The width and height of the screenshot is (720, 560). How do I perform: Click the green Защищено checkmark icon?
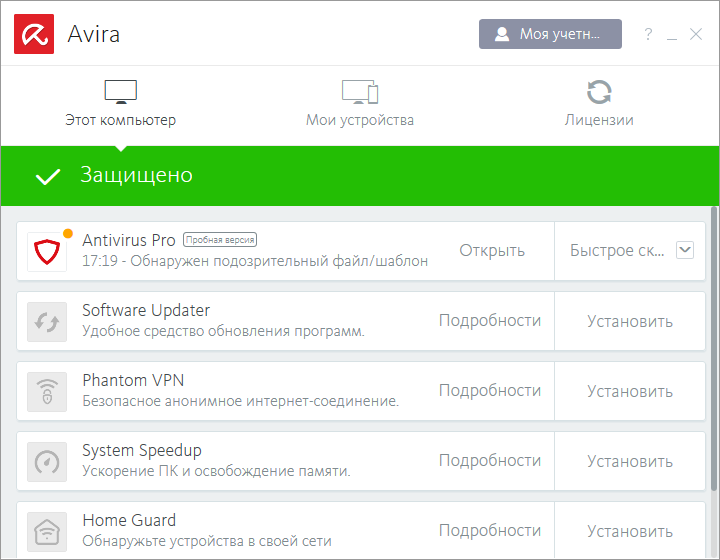point(48,176)
